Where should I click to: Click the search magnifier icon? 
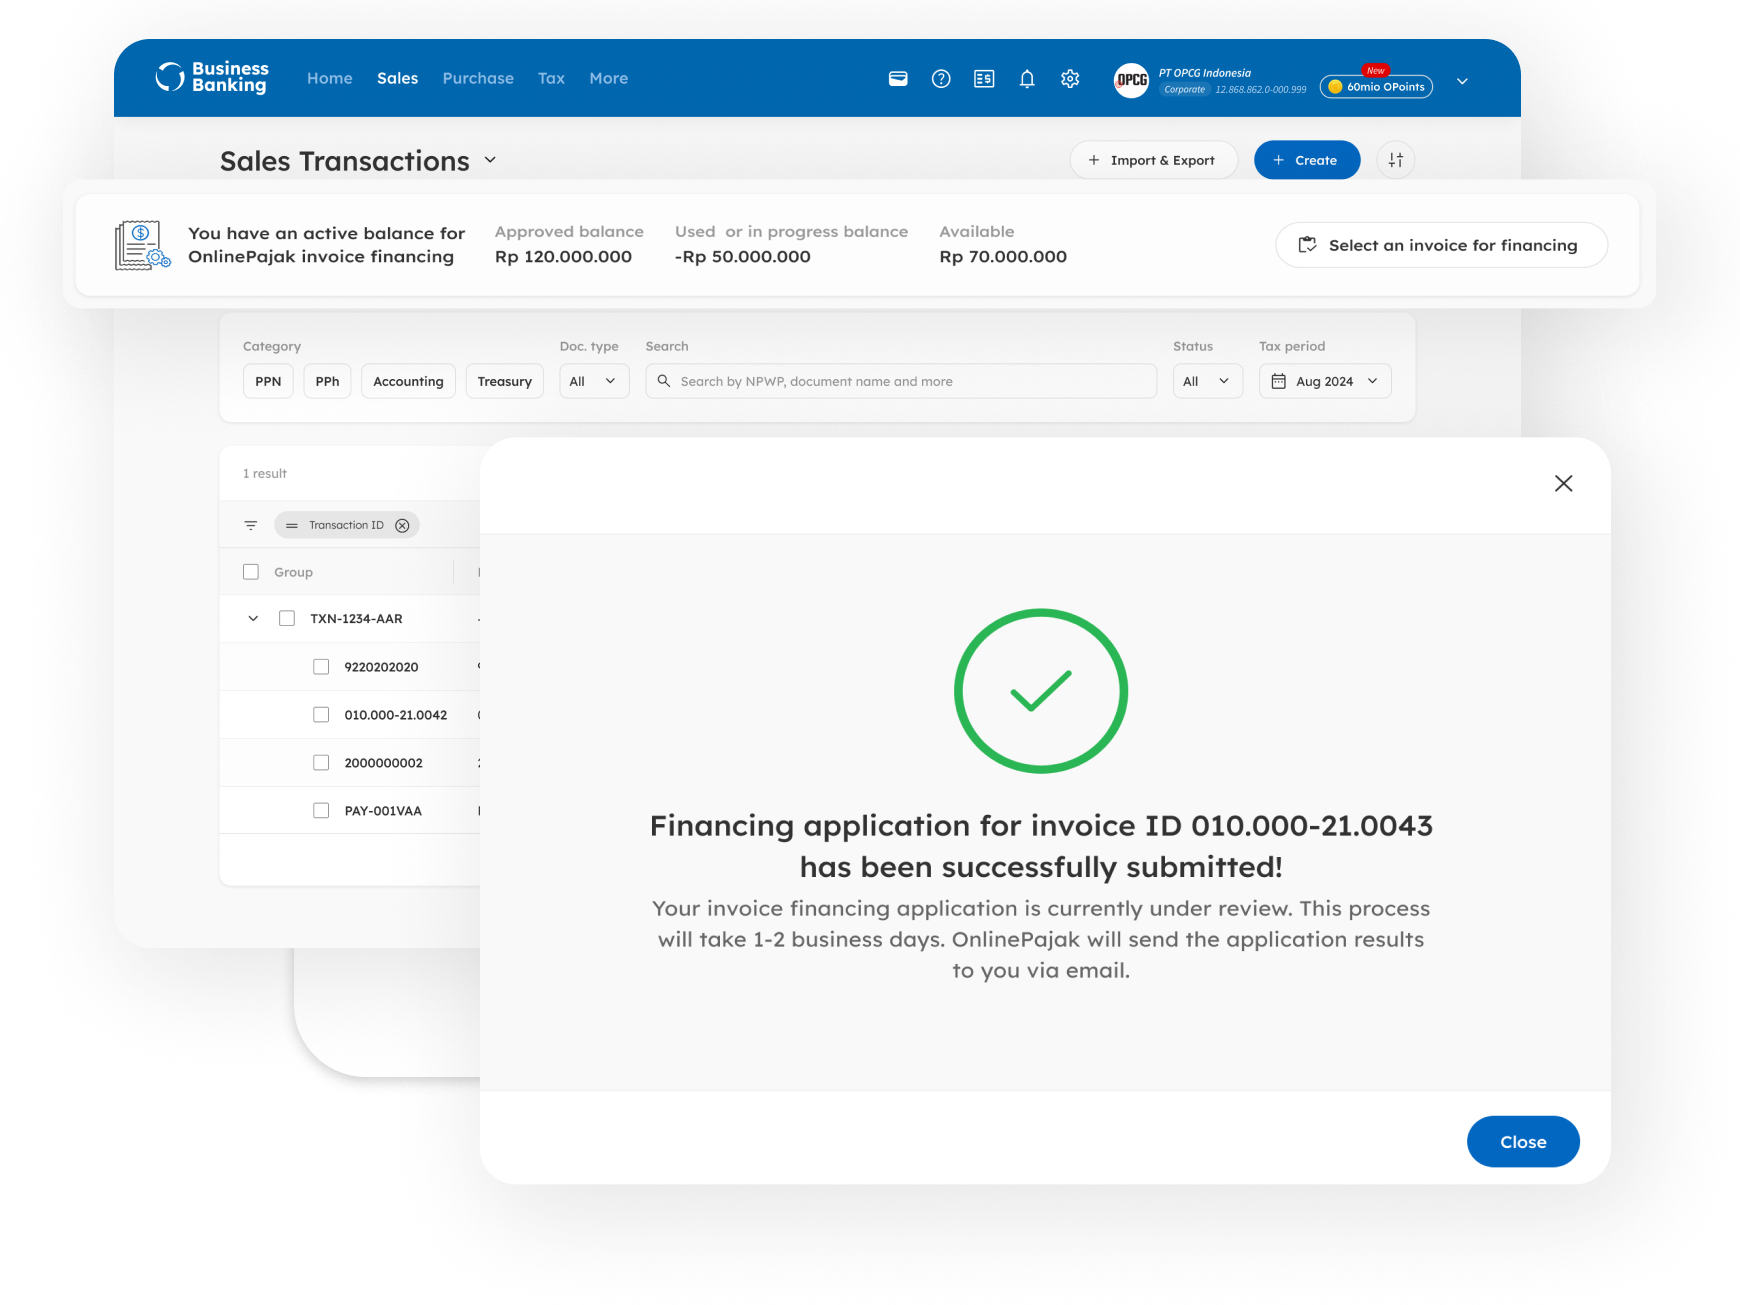[663, 381]
